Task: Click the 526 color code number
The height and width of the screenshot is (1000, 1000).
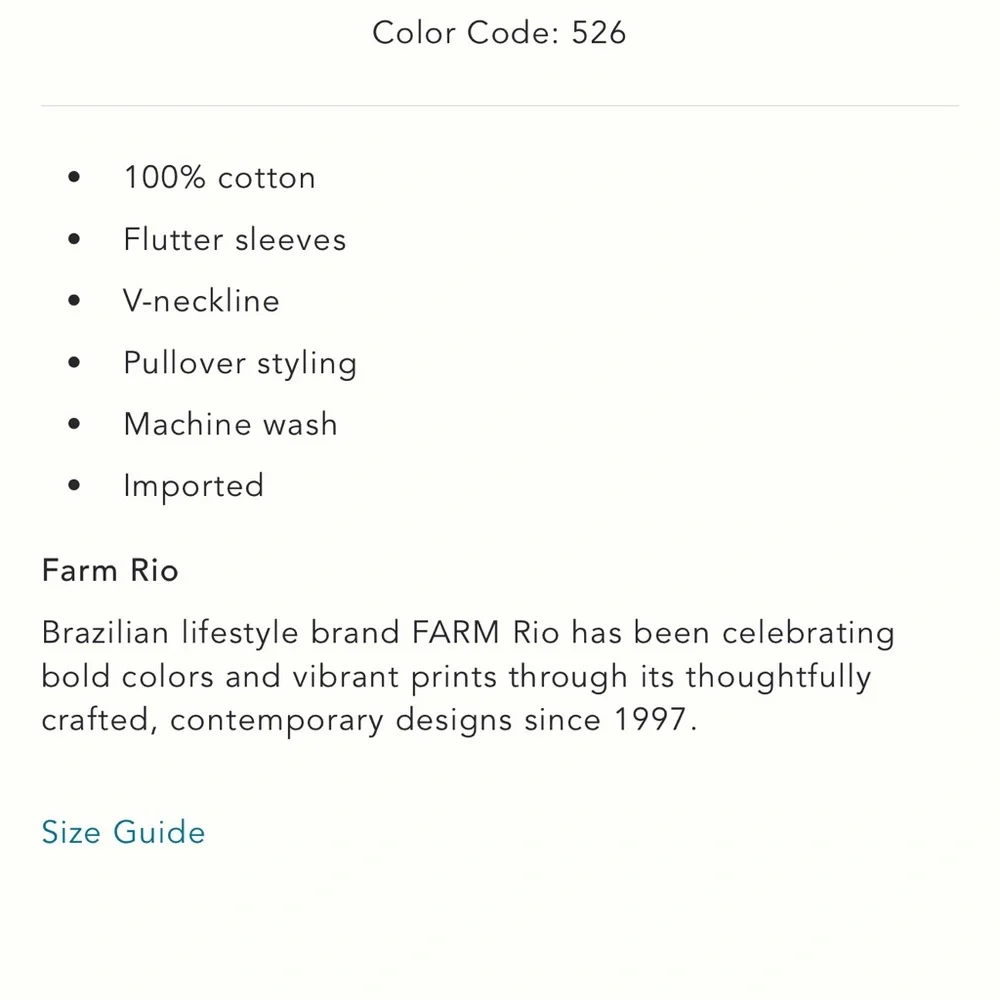Action: [x=599, y=32]
